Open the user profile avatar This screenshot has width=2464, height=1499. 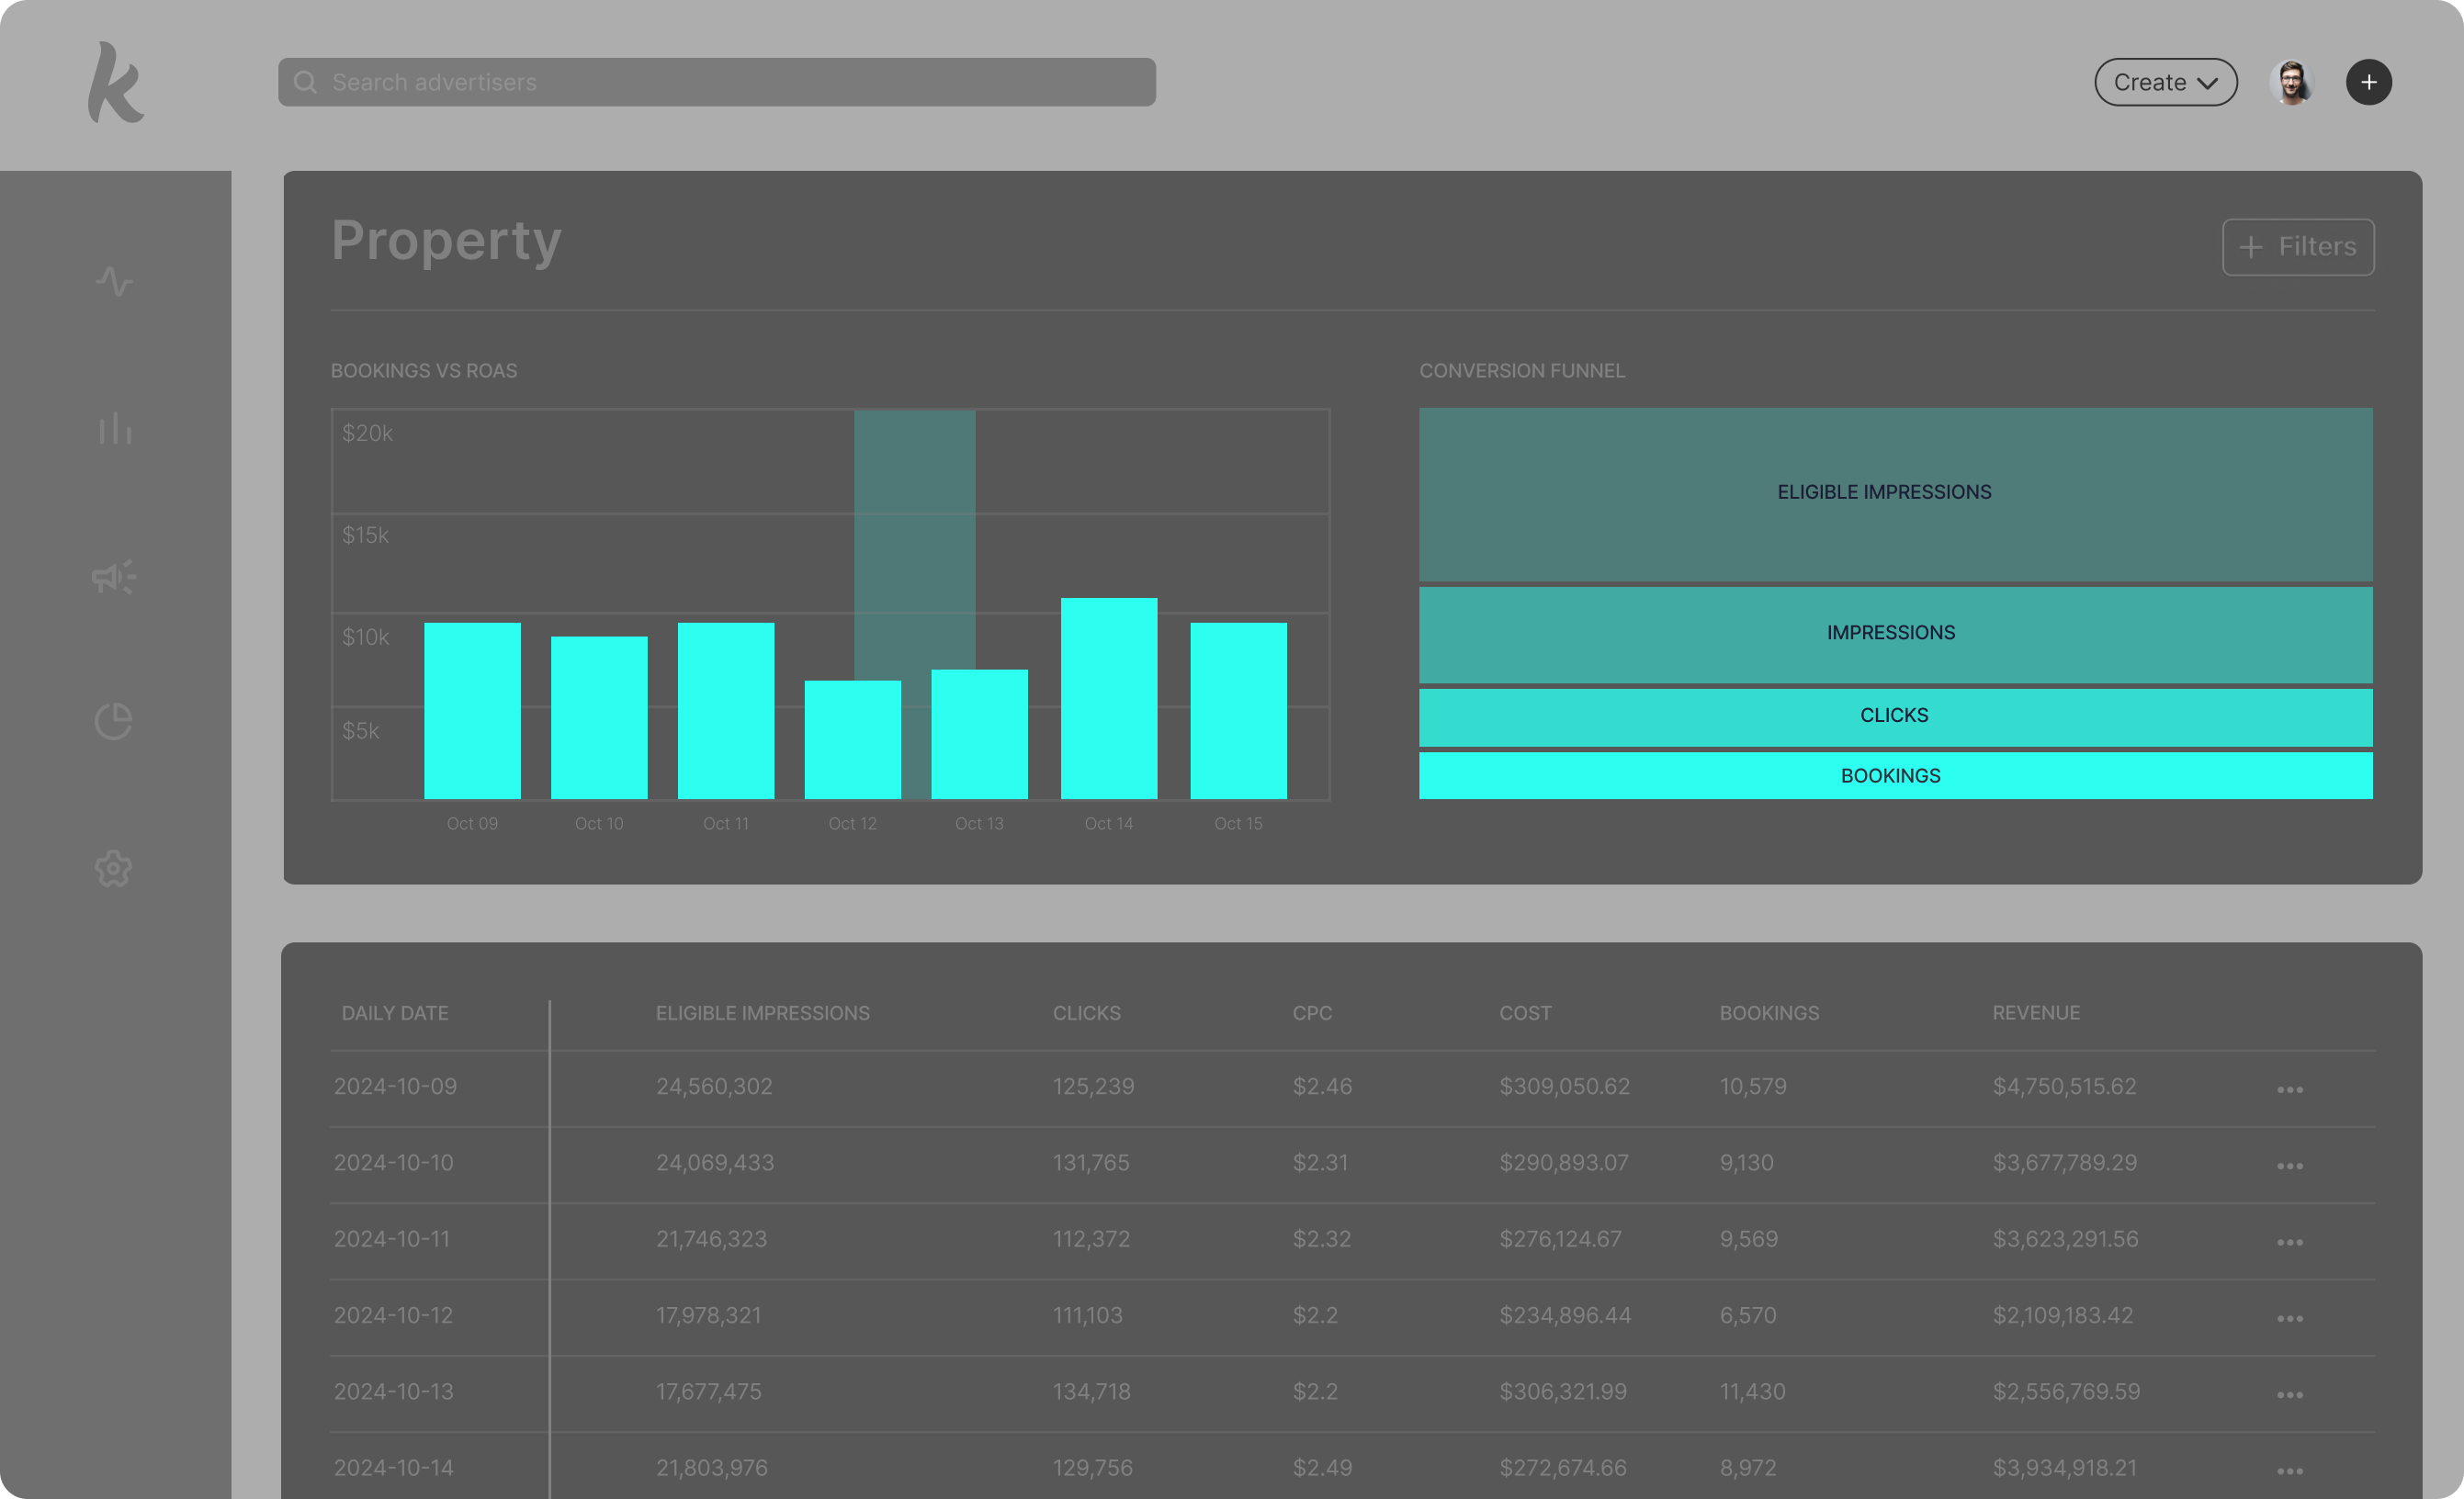point(2291,82)
